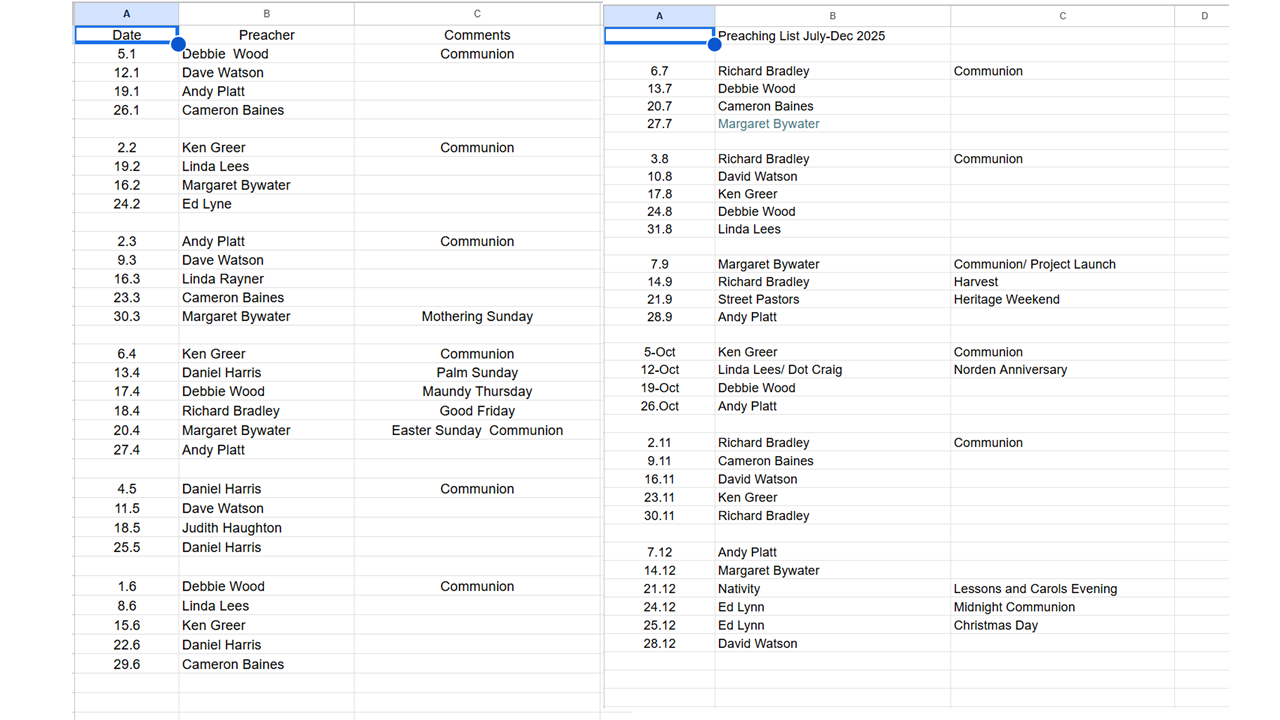Select the date cell '26.1'

tap(127, 110)
